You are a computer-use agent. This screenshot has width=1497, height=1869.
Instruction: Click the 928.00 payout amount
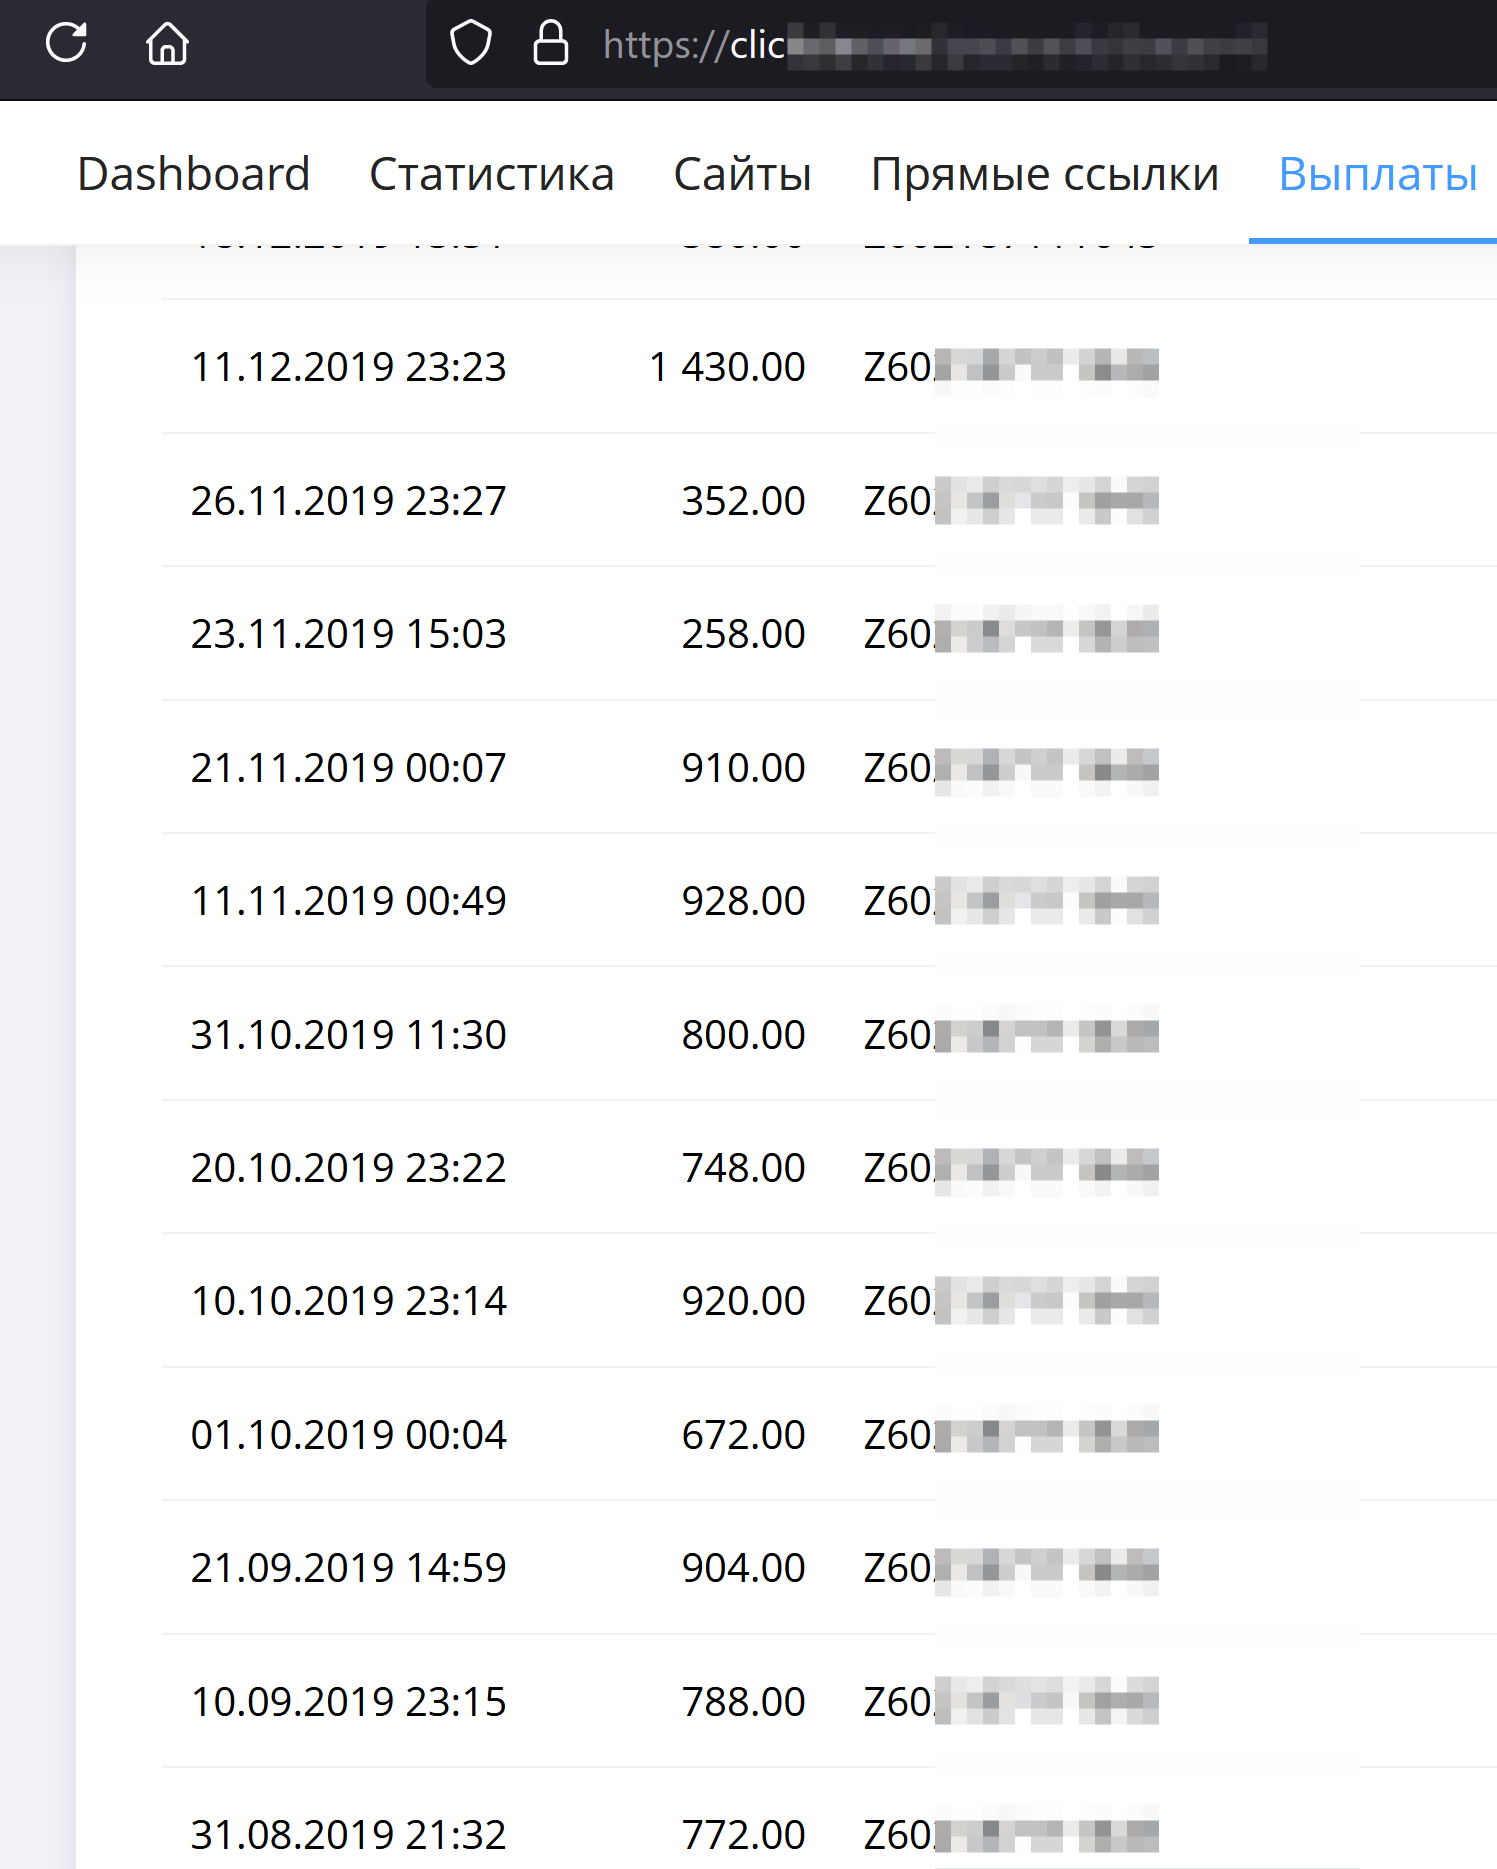coord(743,901)
